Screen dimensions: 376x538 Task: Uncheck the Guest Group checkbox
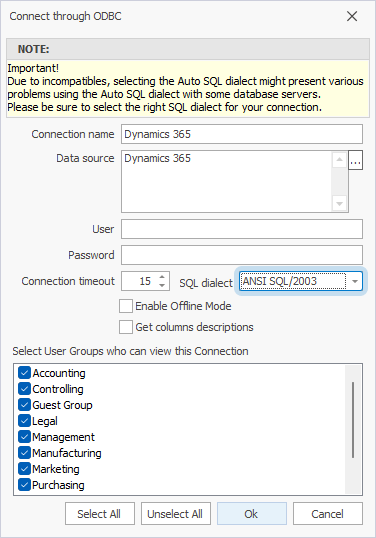click(24, 405)
